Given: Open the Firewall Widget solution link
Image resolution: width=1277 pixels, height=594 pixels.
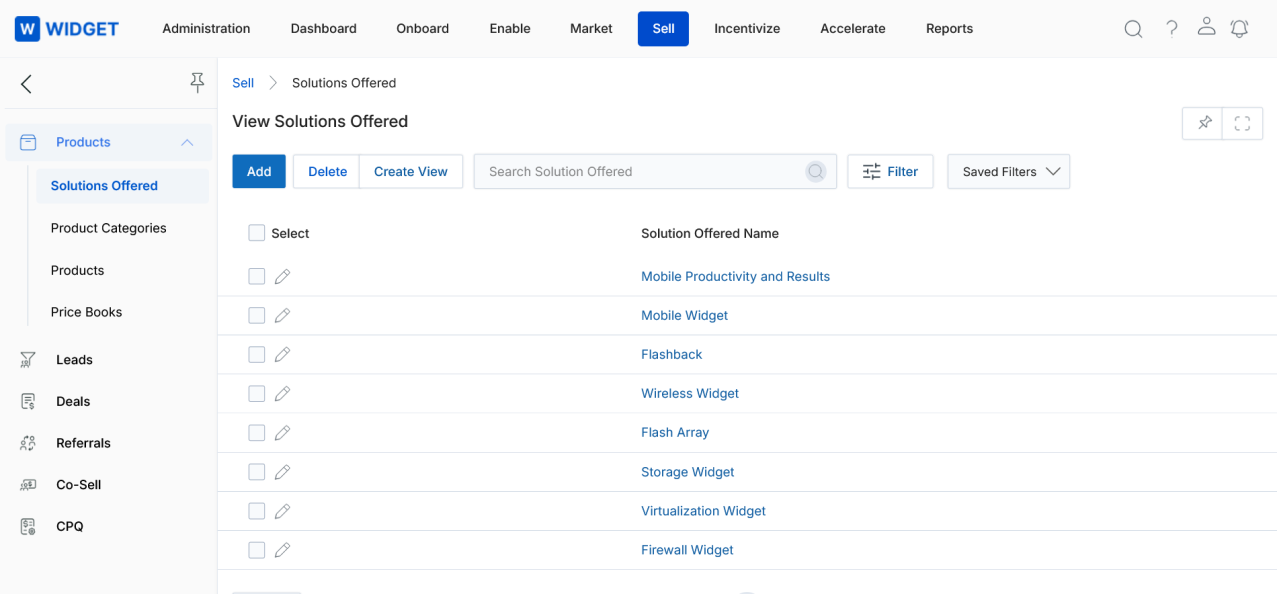Looking at the screenshot, I should pos(687,550).
